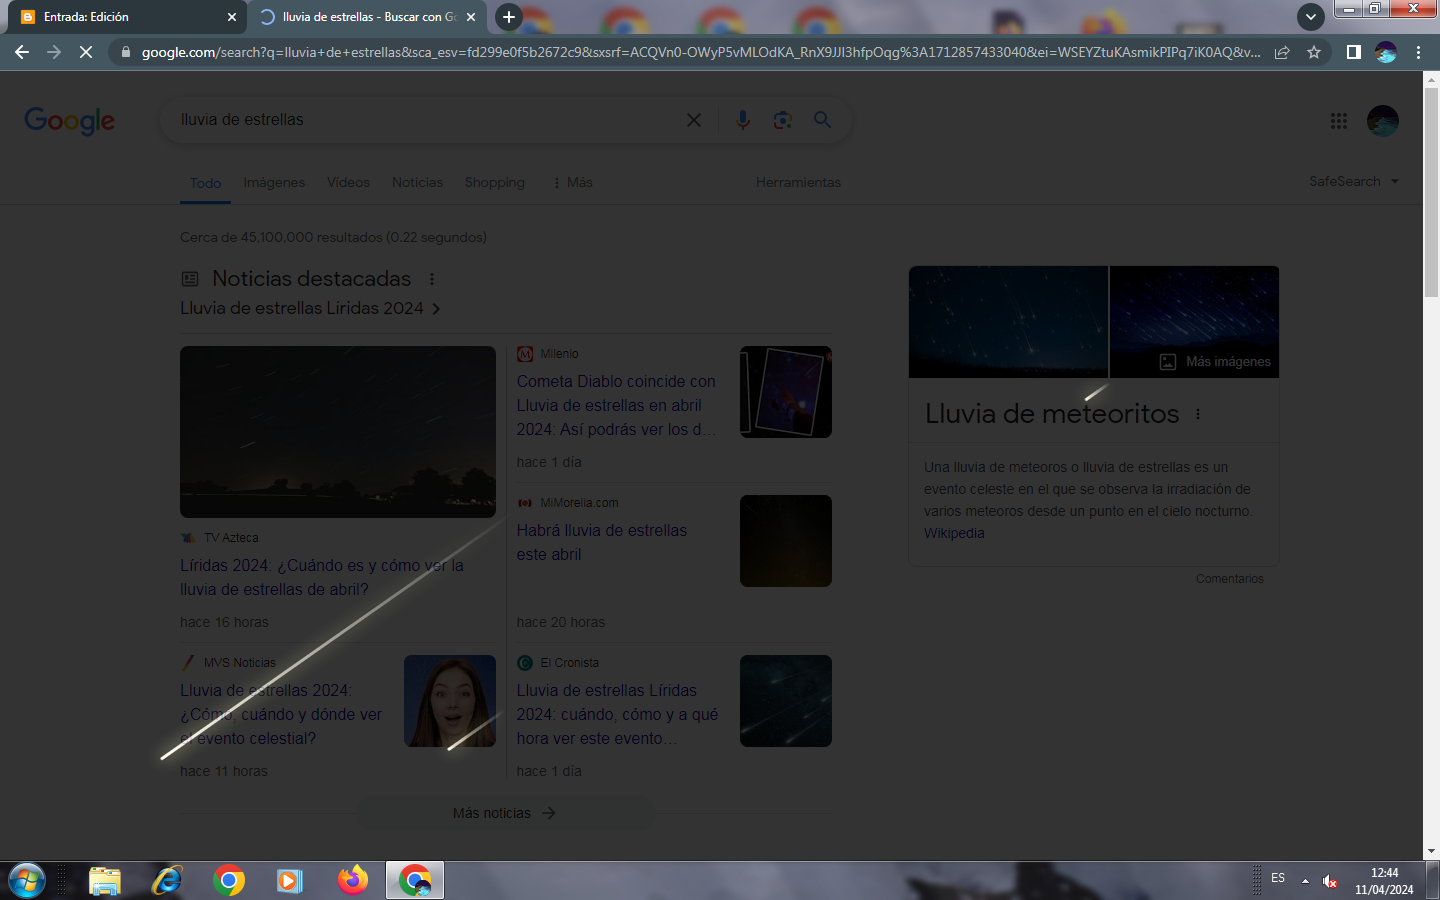This screenshot has width=1440, height=900.
Task: Open the TV Azteca Líridas 2024 article
Action: point(322,577)
